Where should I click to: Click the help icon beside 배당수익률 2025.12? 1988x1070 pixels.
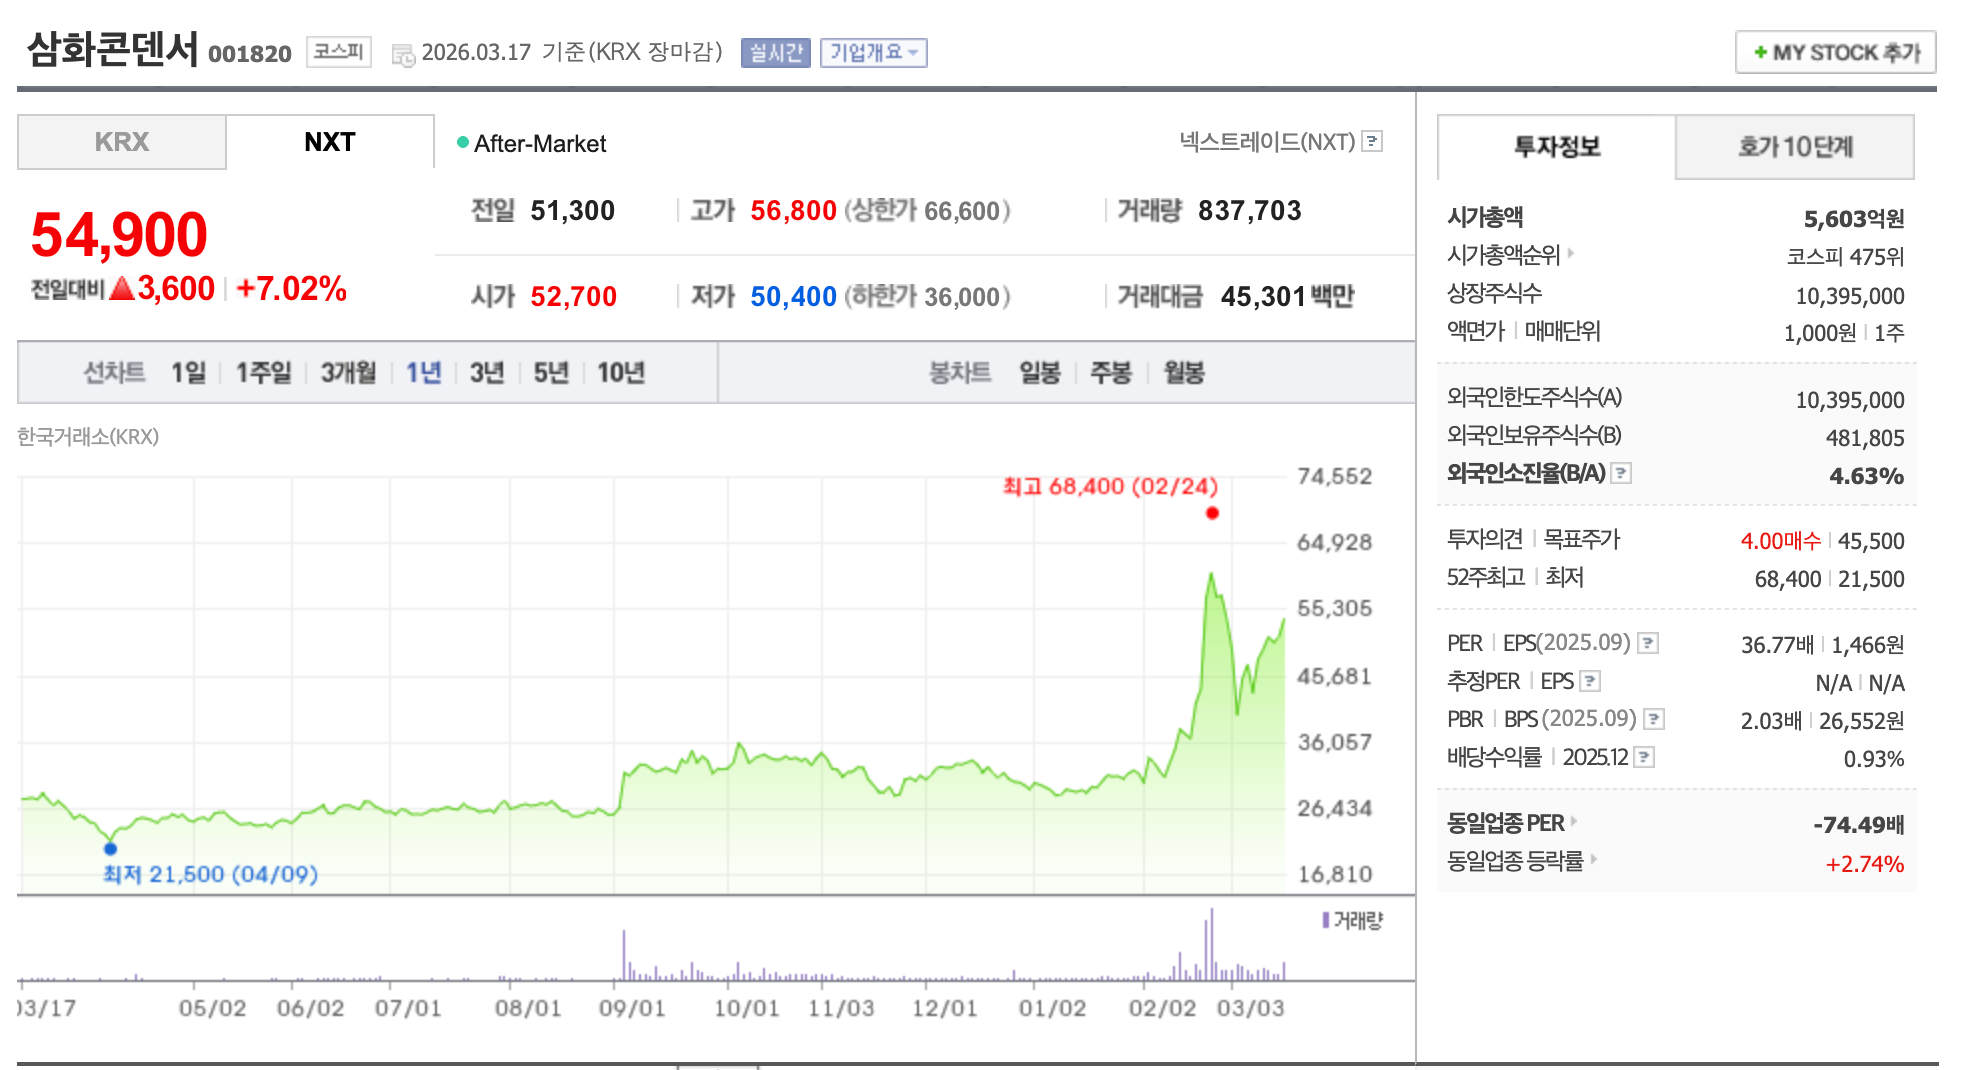click(1644, 757)
